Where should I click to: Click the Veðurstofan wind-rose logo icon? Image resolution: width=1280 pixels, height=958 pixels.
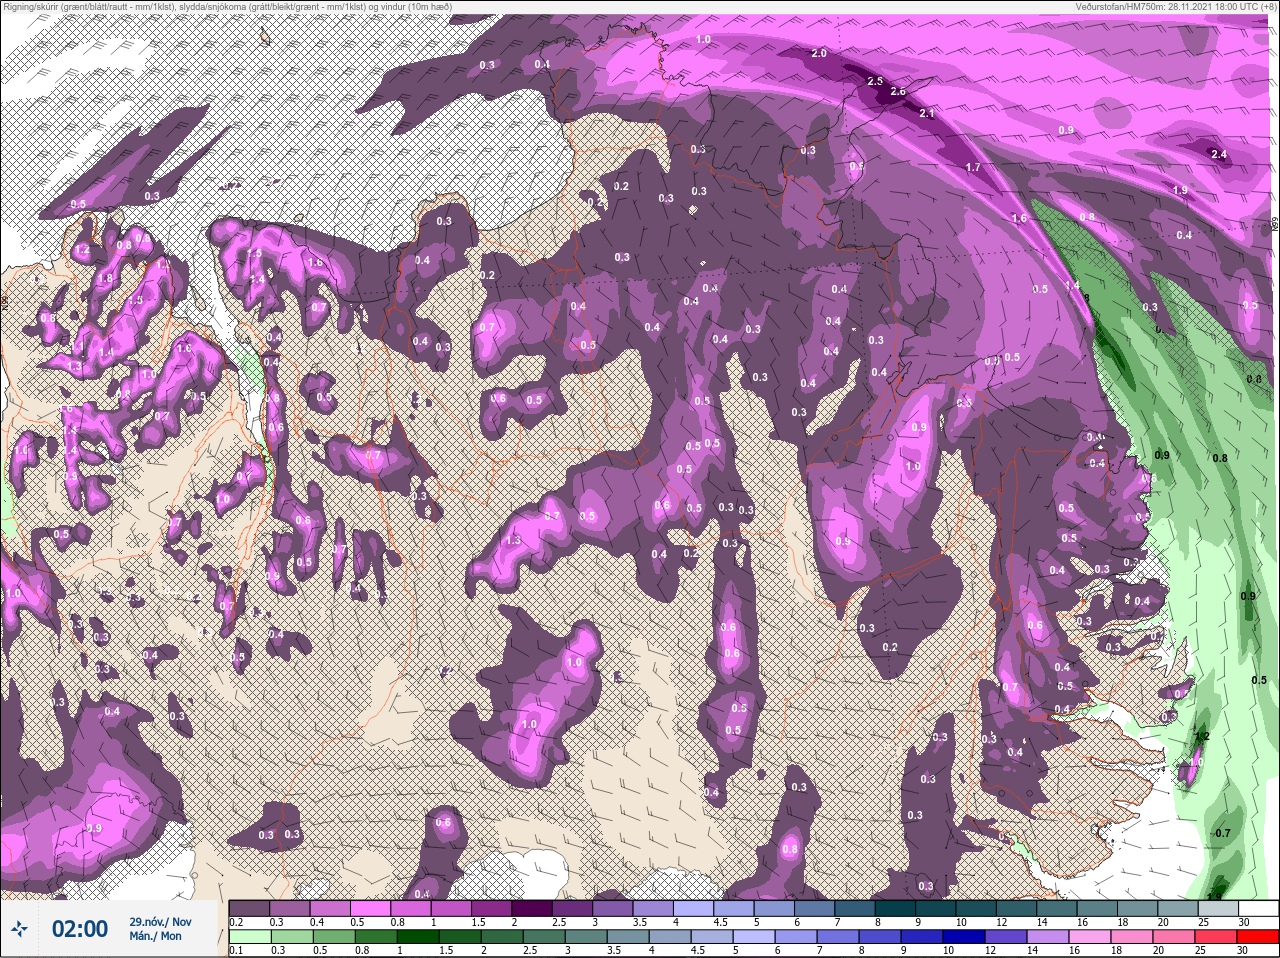click(21, 929)
